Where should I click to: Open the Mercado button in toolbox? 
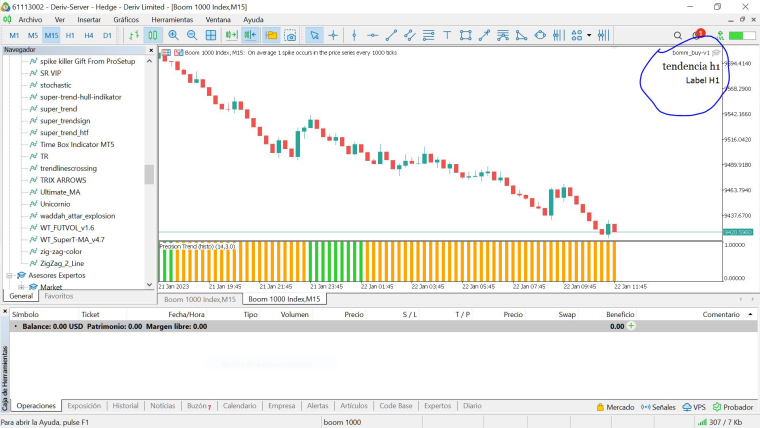click(x=615, y=407)
